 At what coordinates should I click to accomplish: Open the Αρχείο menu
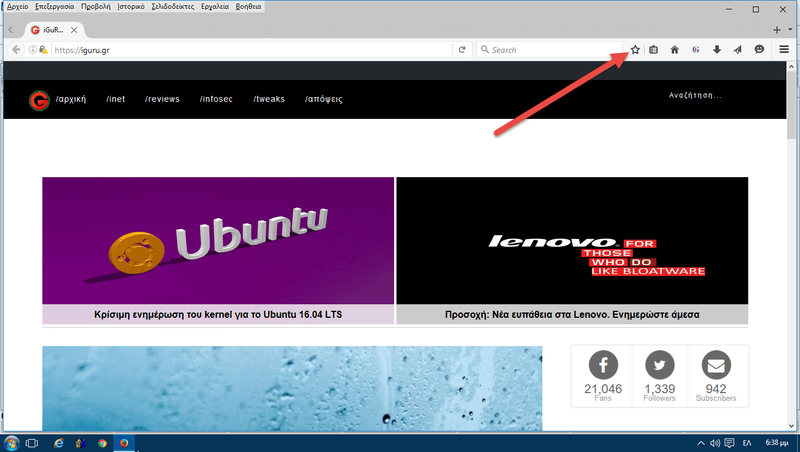[x=18, y=6]
